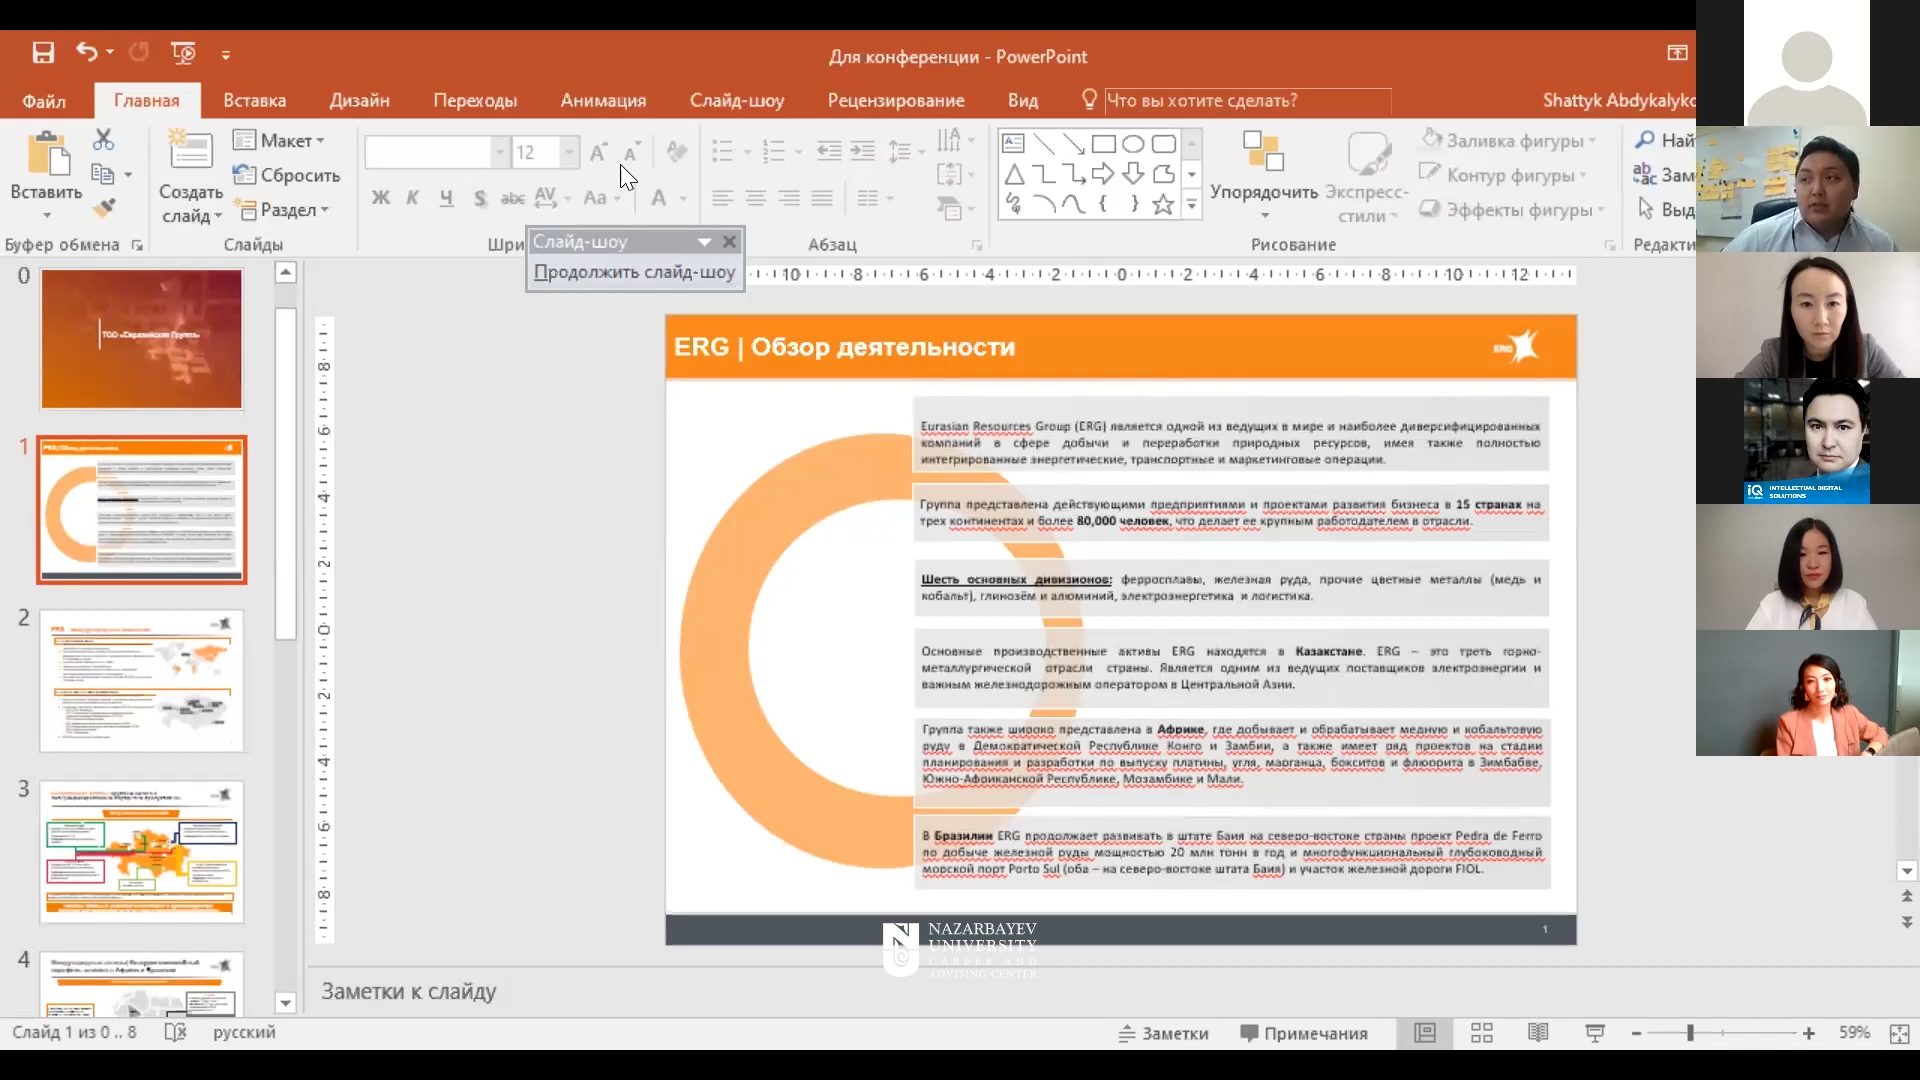Toggle Заметки notes pane in status bar

click(x=1163, y=1033)
